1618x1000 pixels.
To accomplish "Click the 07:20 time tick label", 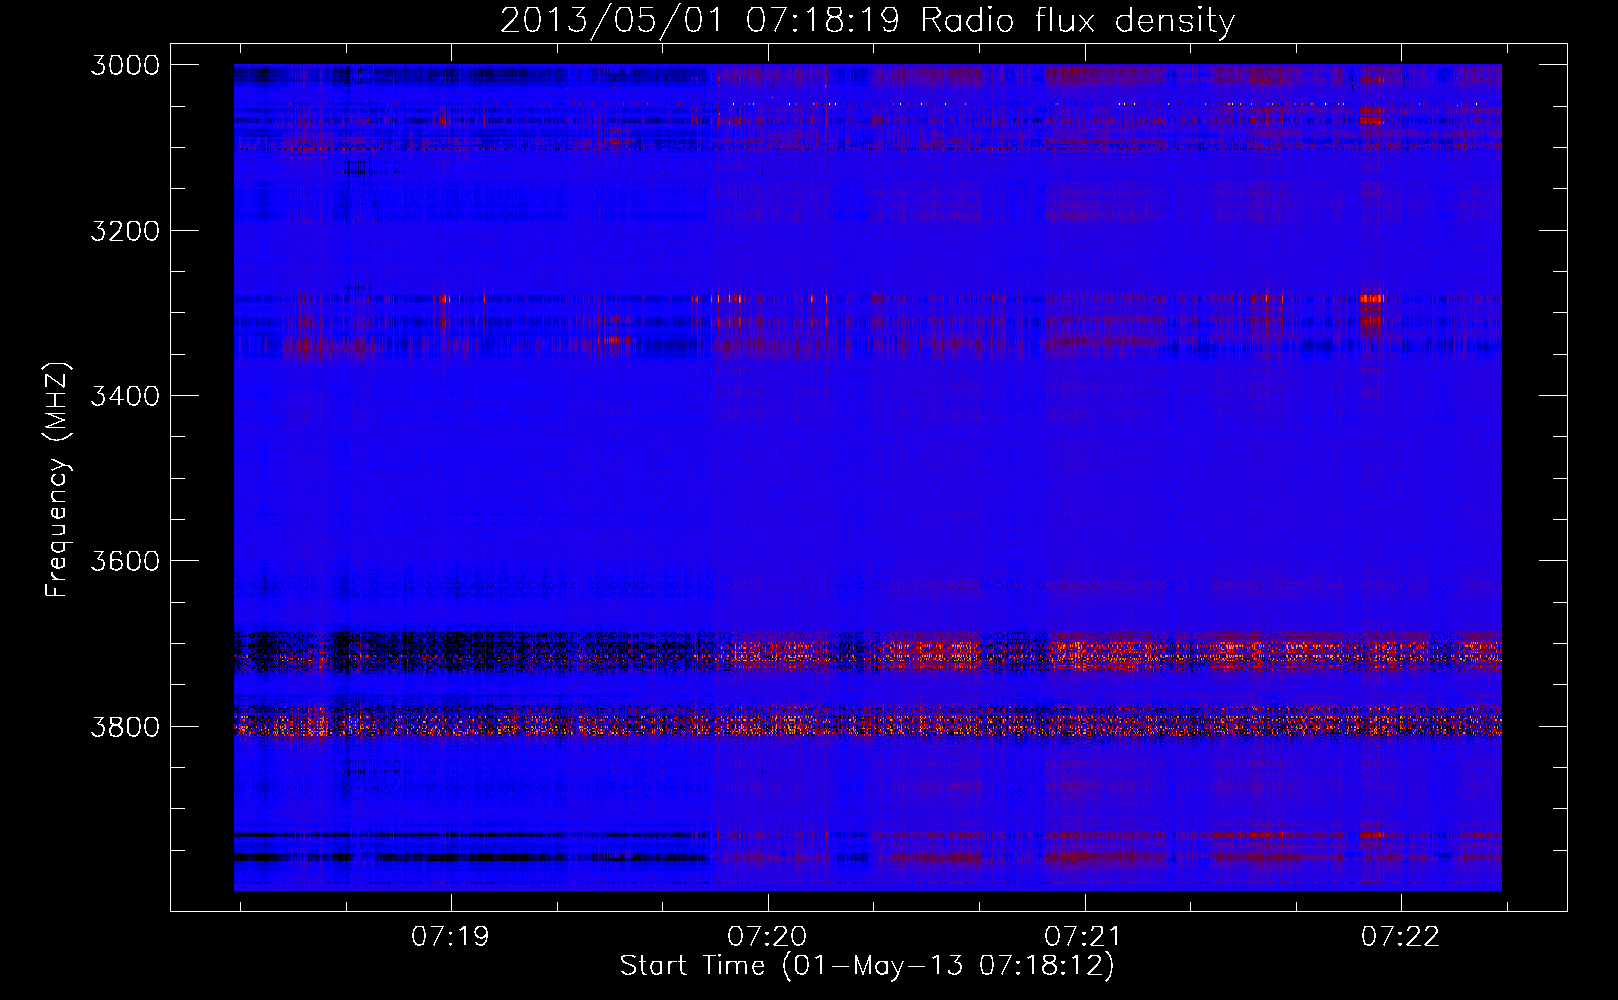I will (768, 937).
